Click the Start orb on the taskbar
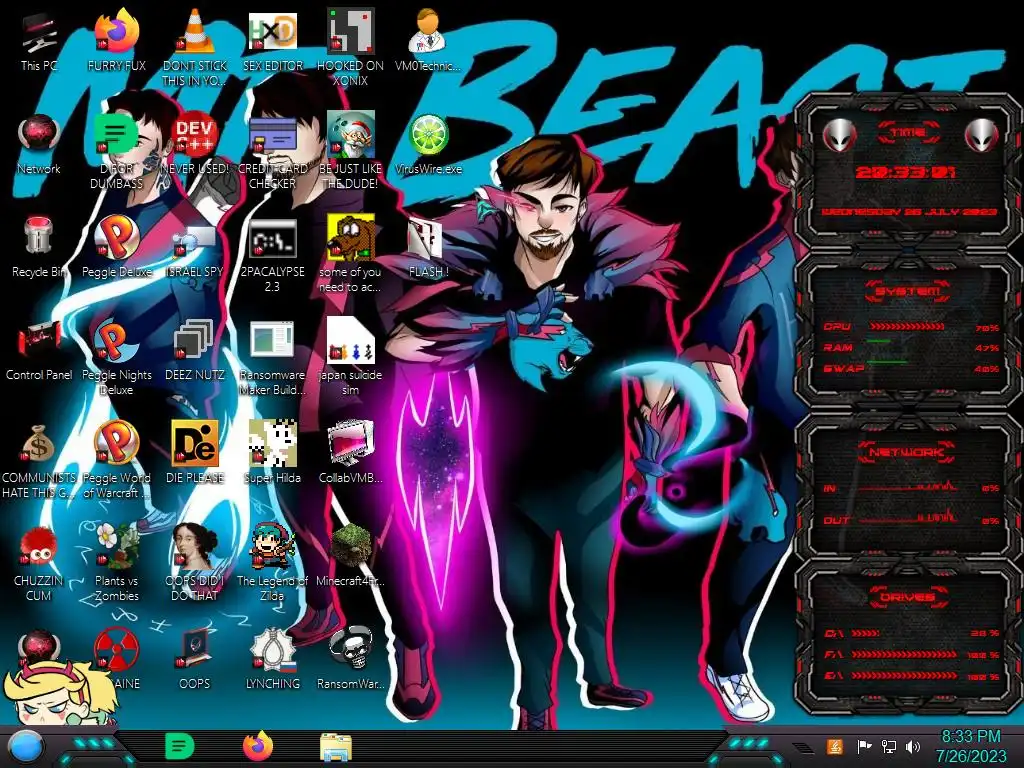This screenshot has width=1024, height=768. point(26,748)
